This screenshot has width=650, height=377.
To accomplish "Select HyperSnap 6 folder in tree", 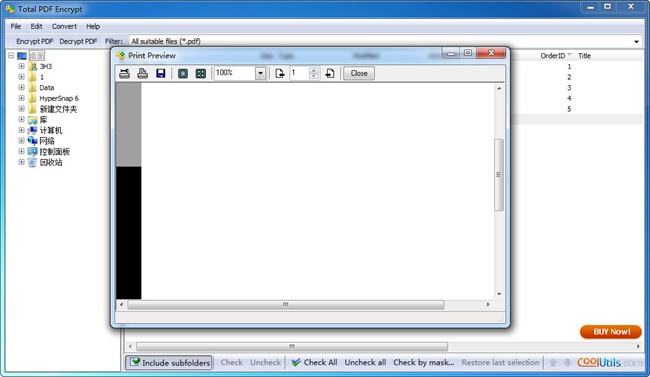I will (59, 98).
